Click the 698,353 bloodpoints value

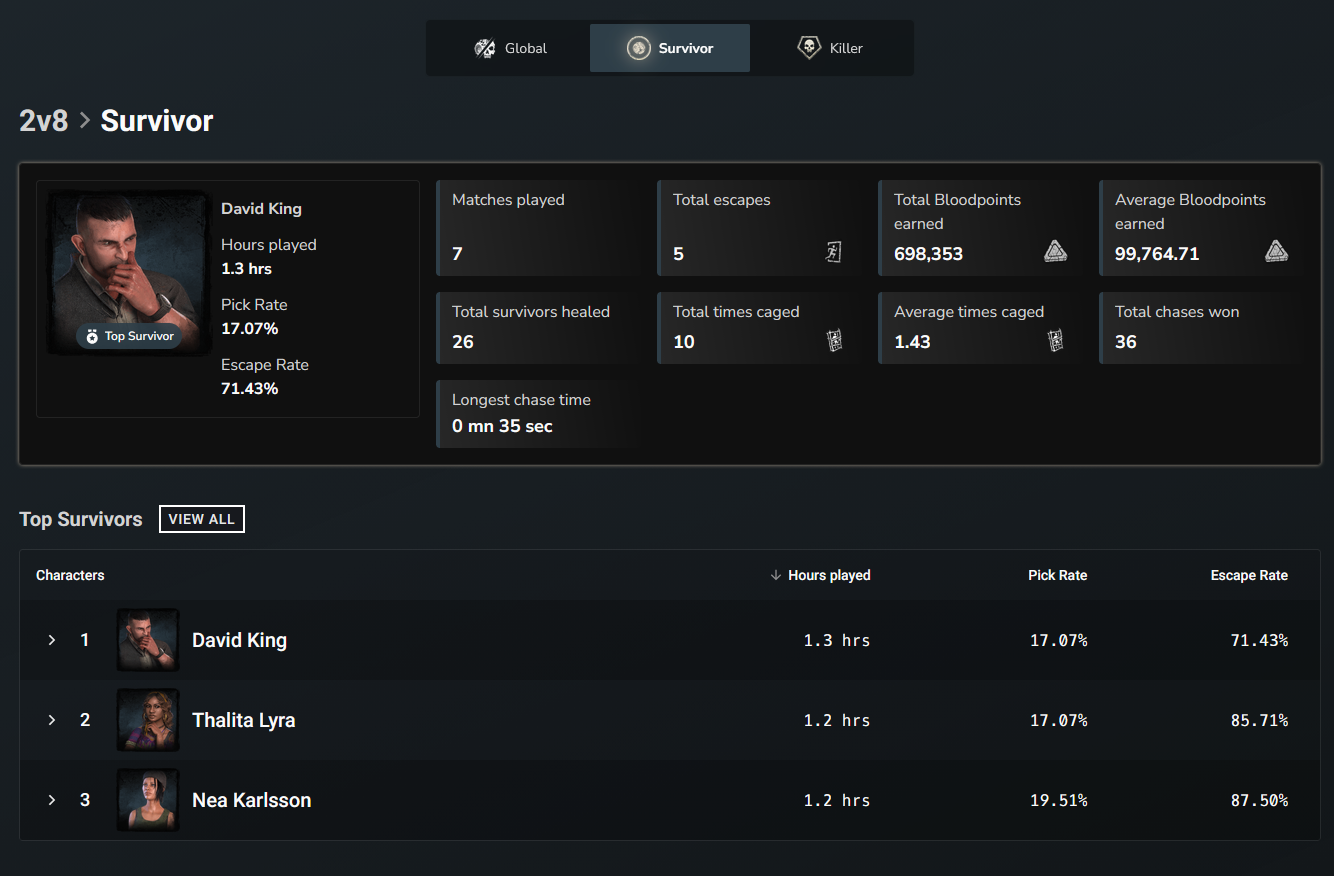[x=928, y=254]
